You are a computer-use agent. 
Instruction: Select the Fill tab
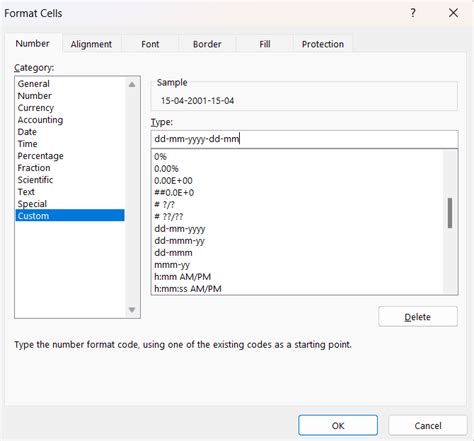pos(265,44)
